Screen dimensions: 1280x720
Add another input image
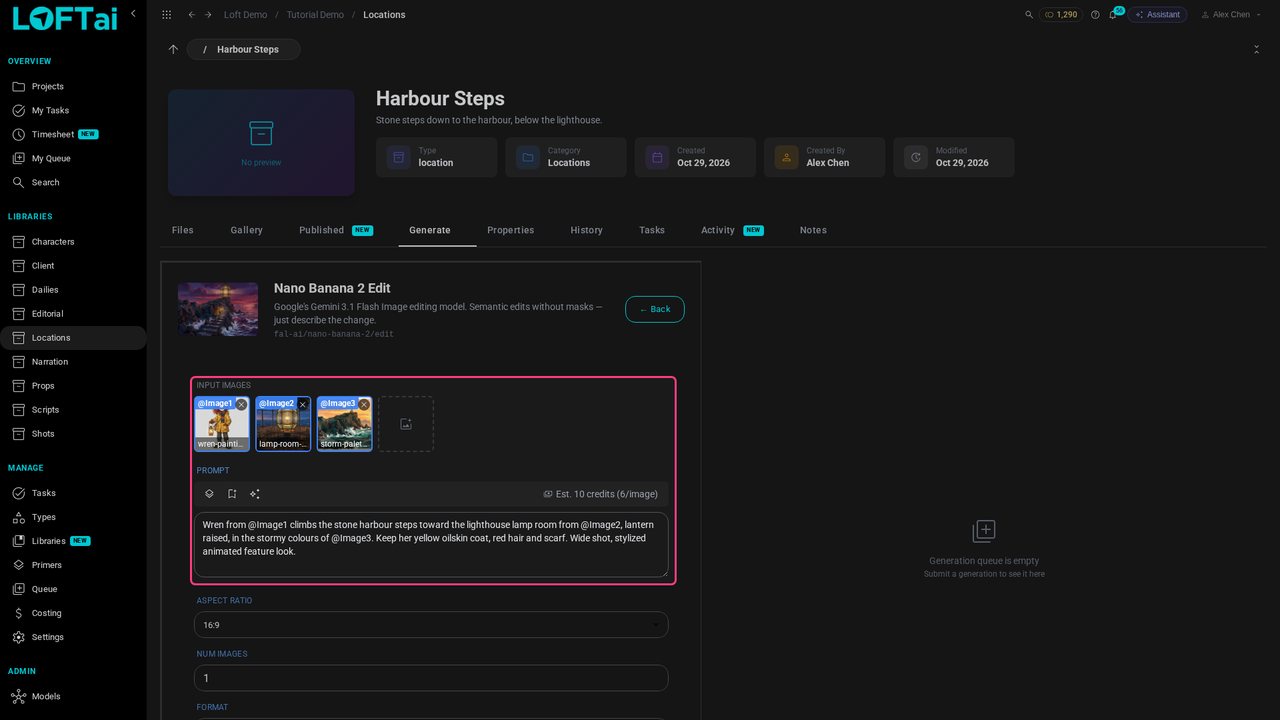(406, 424)
